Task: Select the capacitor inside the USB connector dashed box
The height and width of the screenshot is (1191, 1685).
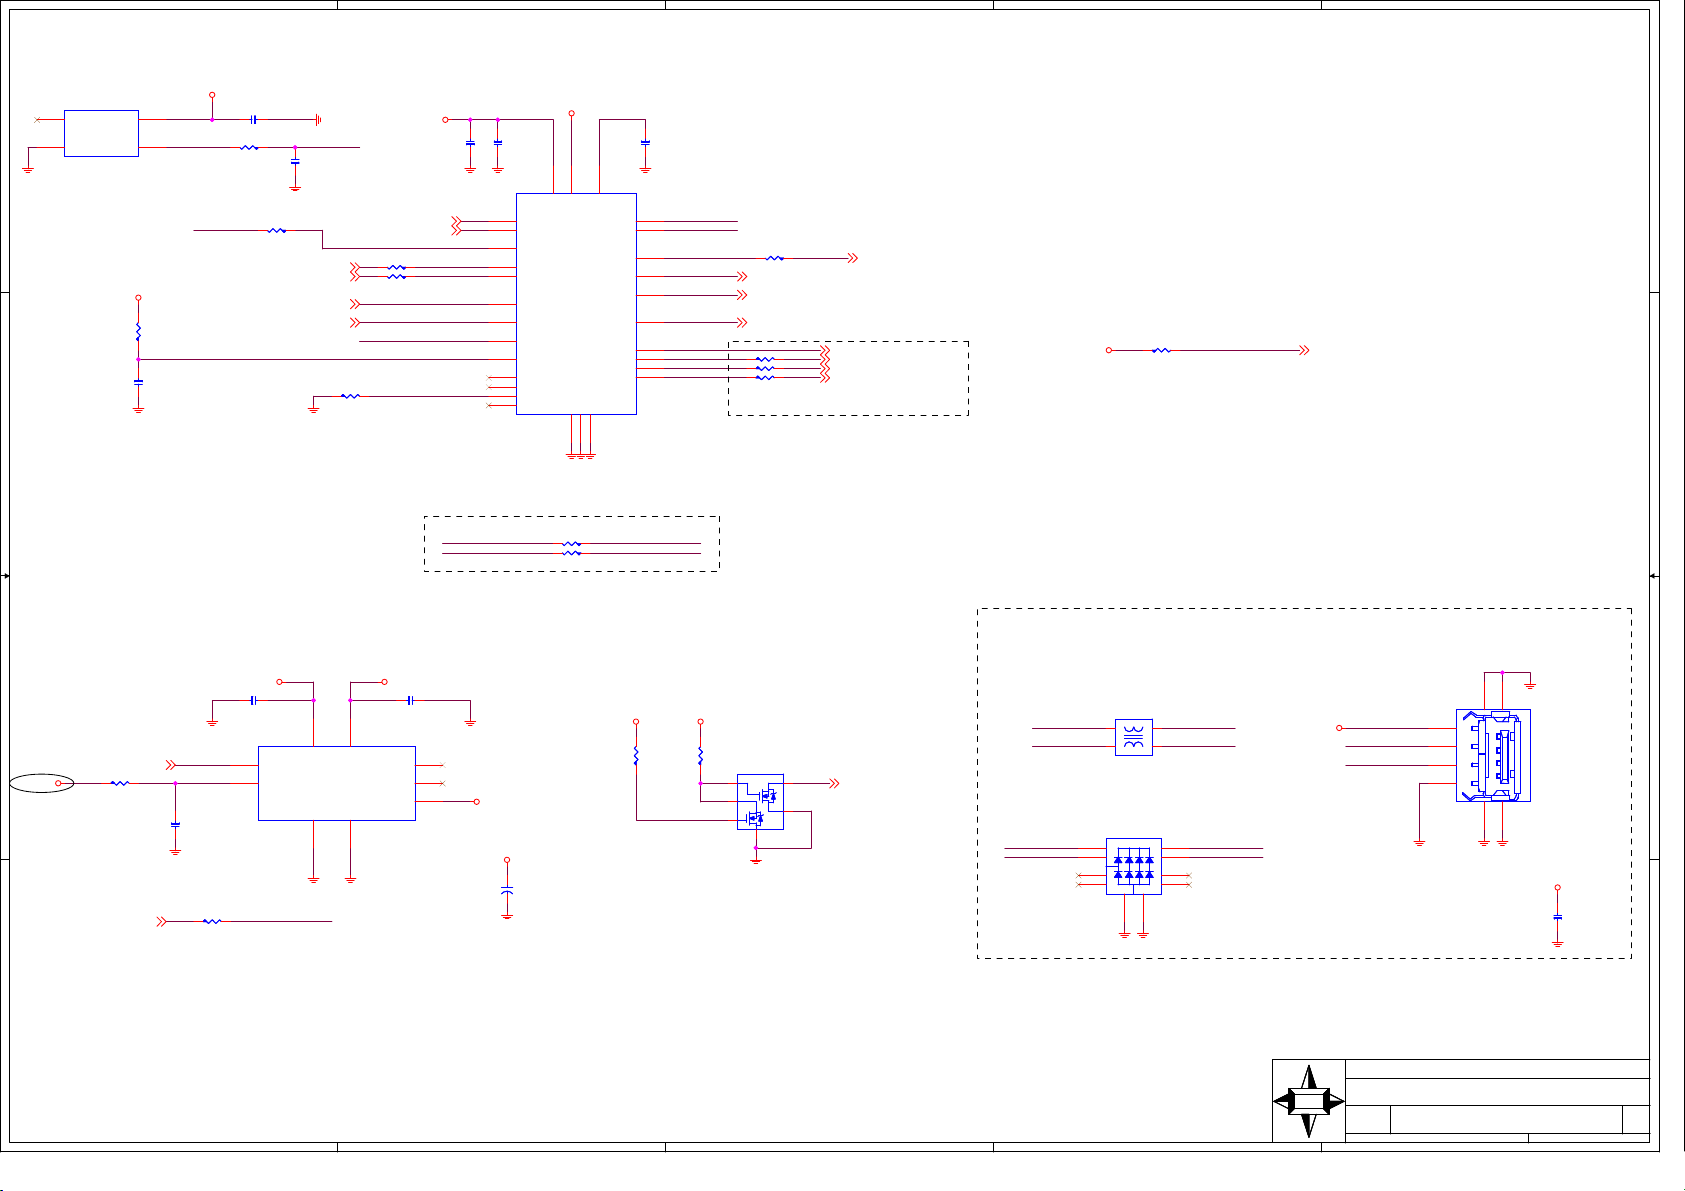Action: pos(1557,917)
